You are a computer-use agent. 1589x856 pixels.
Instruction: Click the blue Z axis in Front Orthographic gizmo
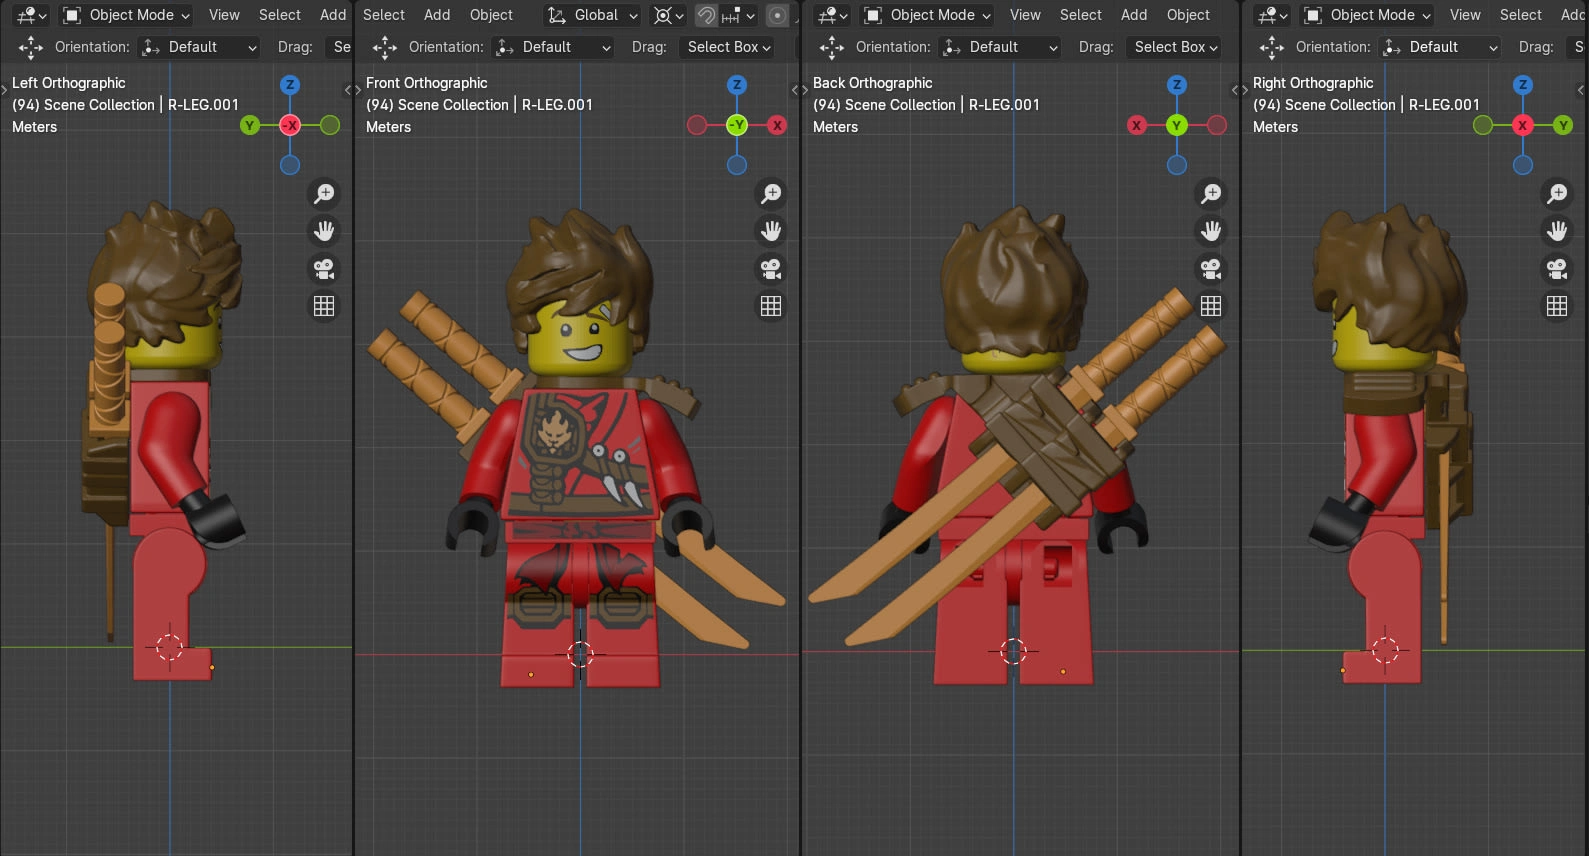pos(737,85)
